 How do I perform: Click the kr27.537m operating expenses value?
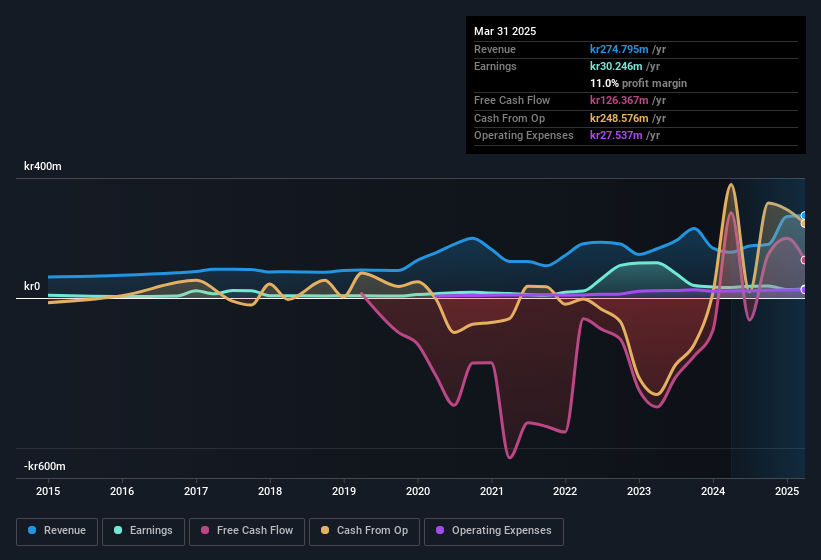click(x=616, y=135)
